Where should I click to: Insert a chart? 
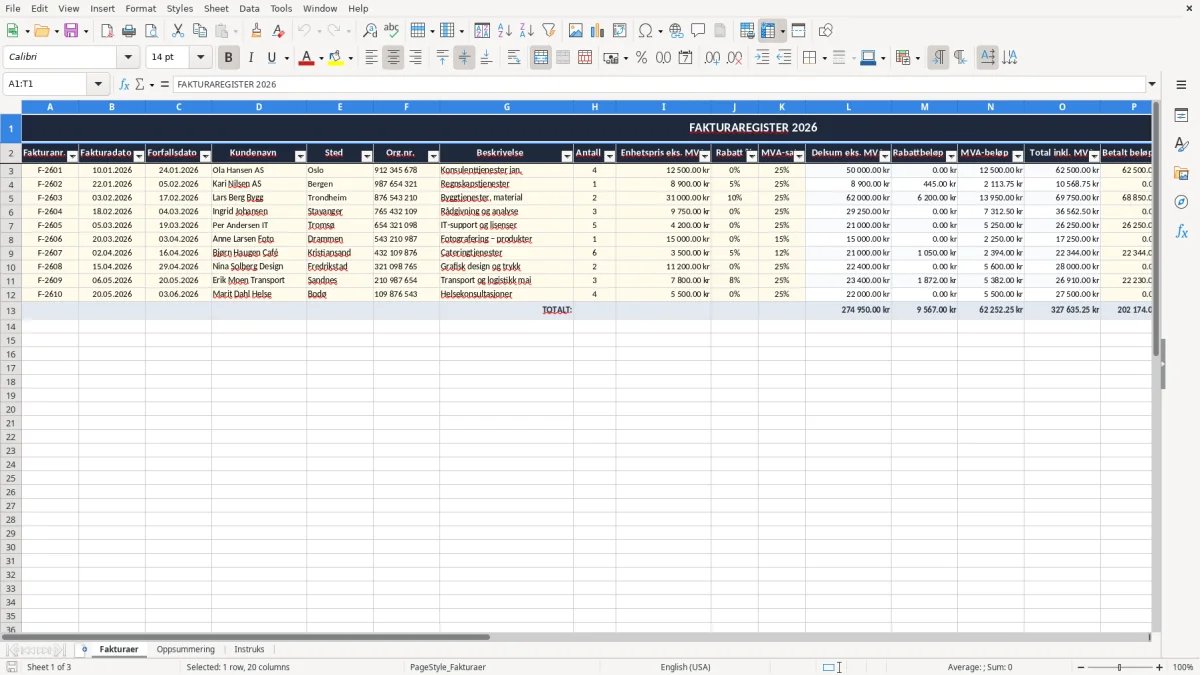(x=598, y=31)
